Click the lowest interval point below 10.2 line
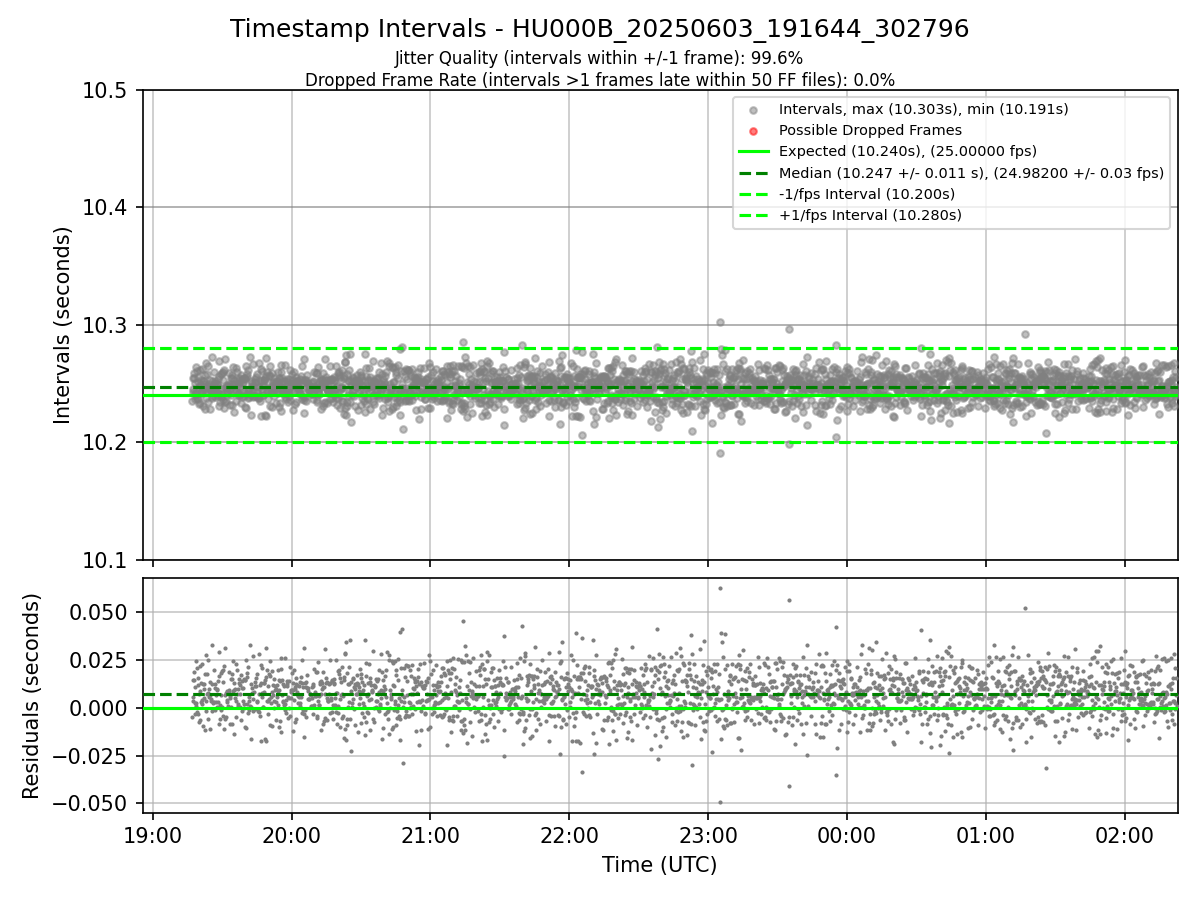 tap(720, 453)
